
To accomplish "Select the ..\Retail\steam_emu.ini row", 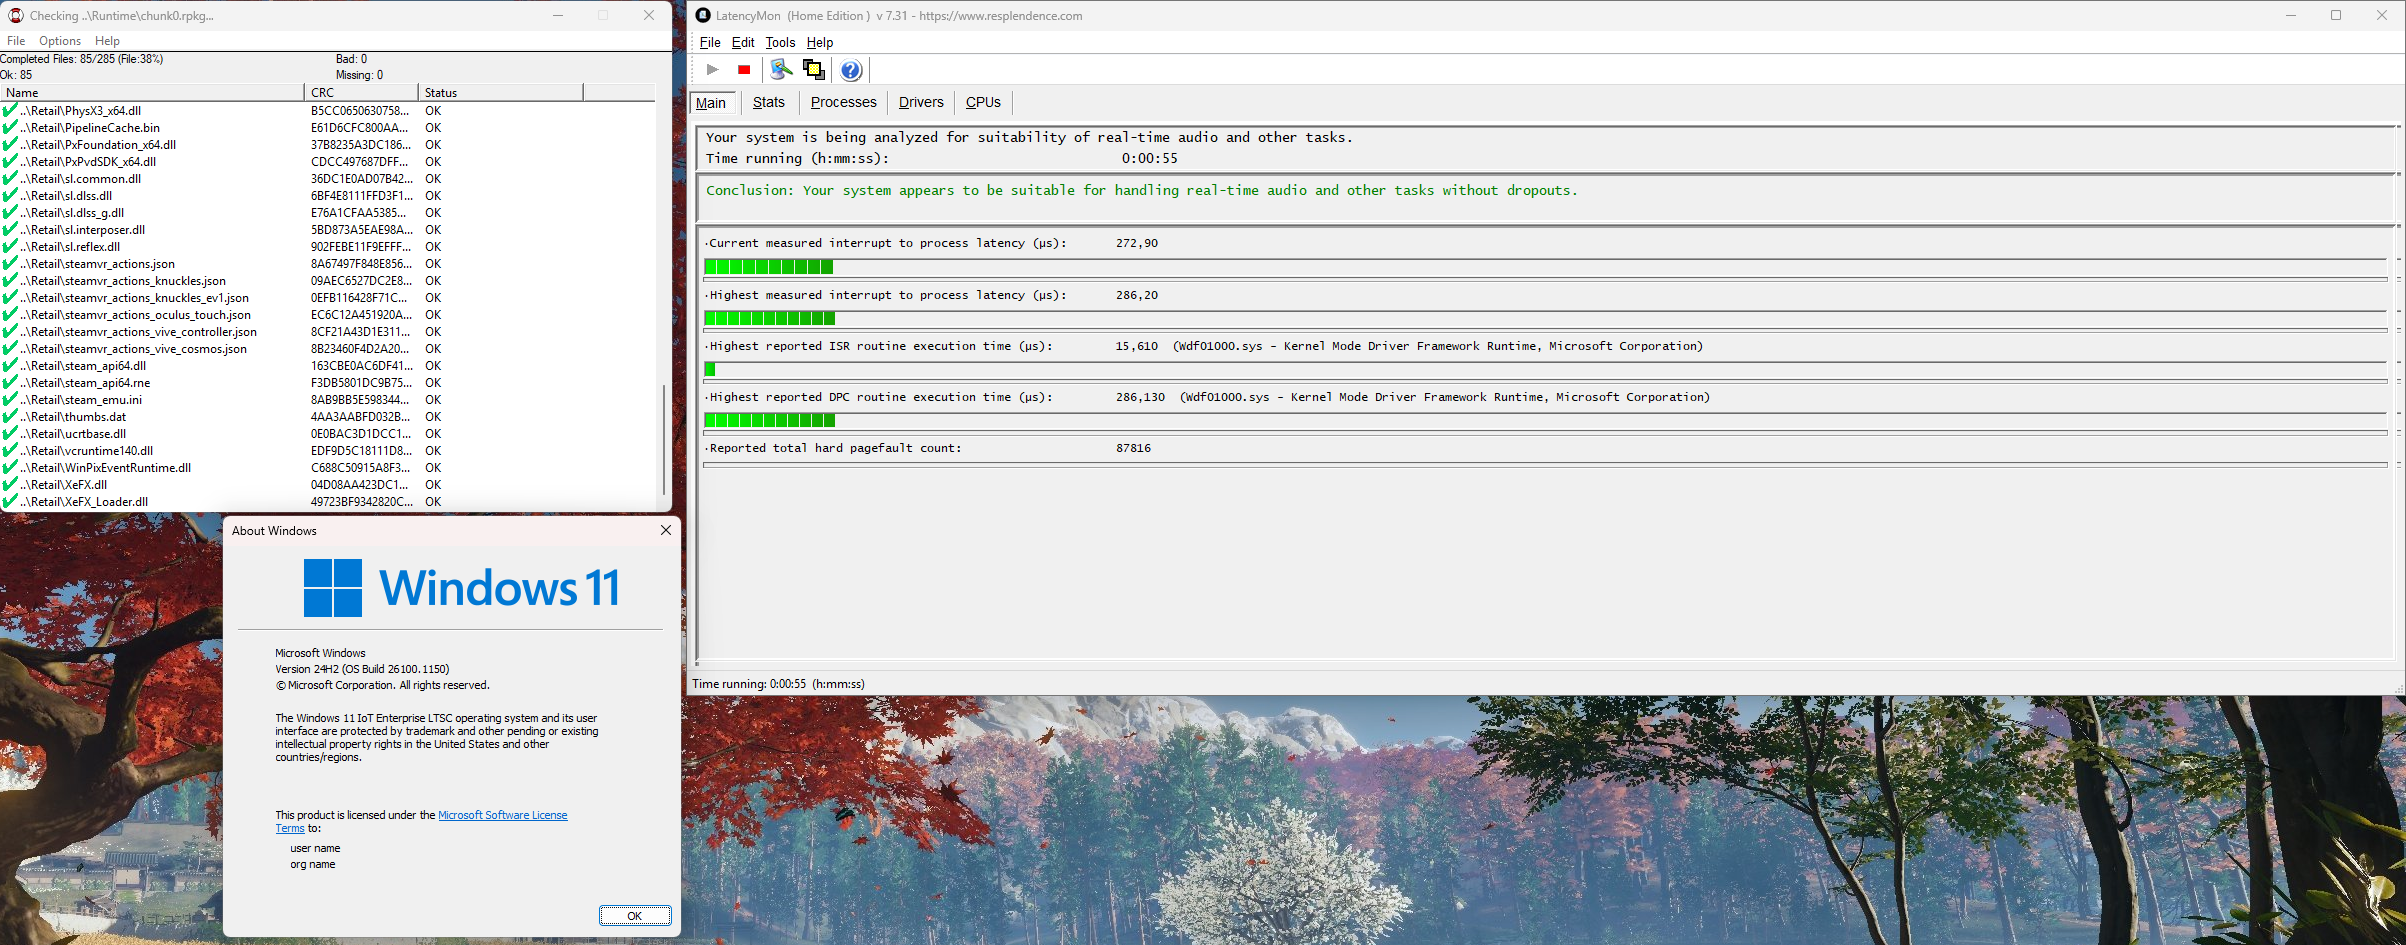I will point(328,400).
